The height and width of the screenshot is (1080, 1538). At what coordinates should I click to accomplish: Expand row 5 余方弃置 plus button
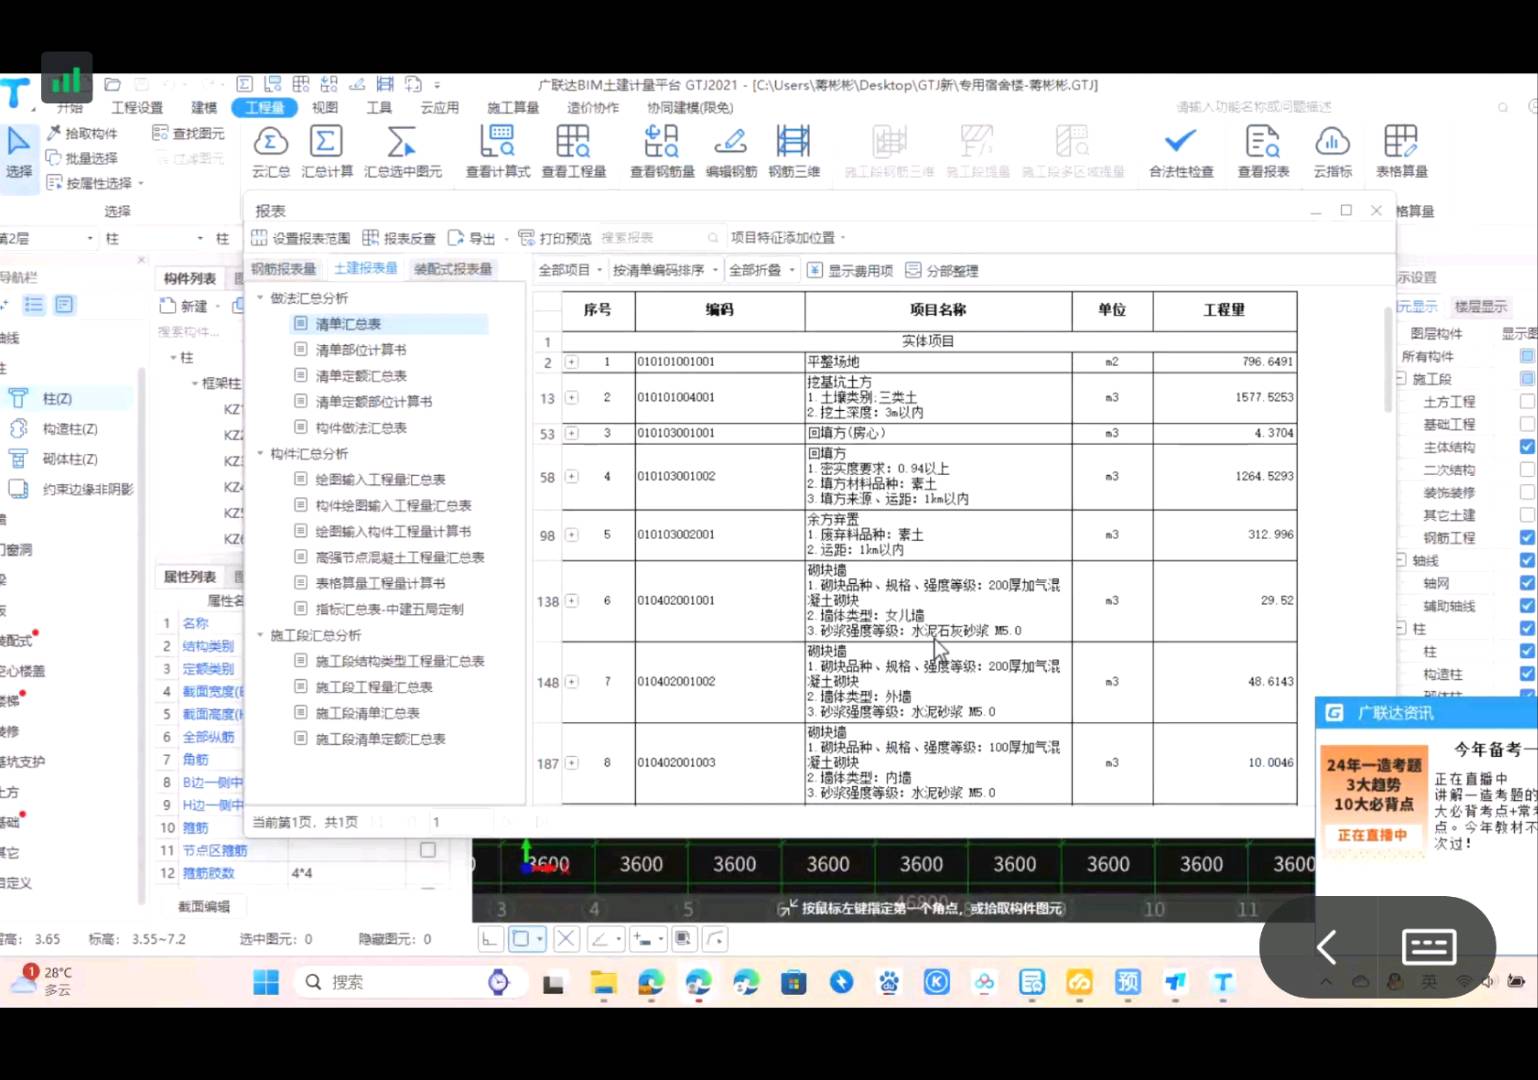coord(571,535)
